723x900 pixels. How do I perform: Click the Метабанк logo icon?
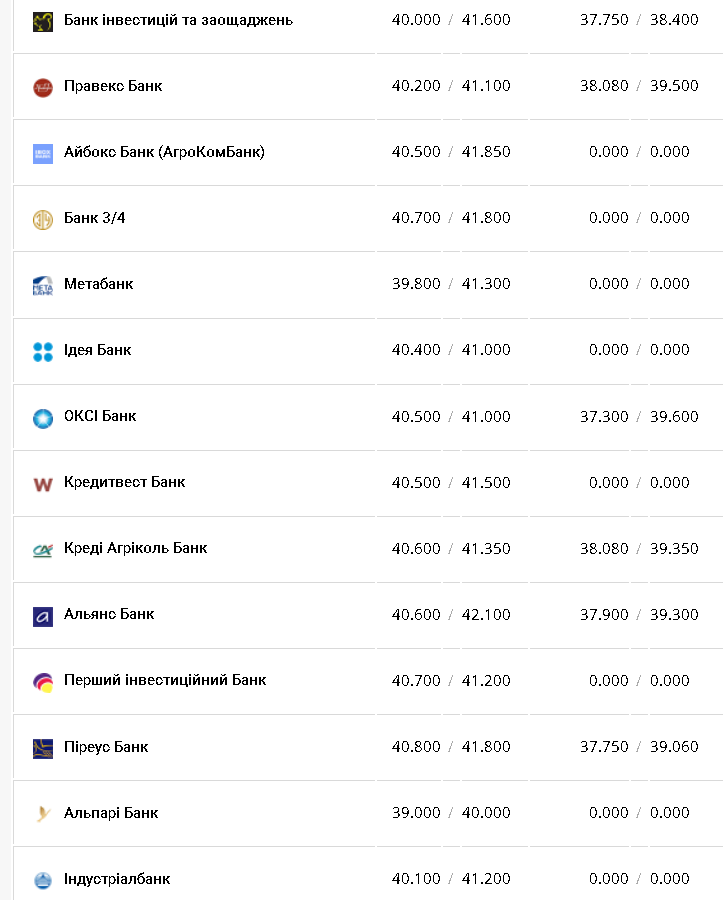point(42,285)
